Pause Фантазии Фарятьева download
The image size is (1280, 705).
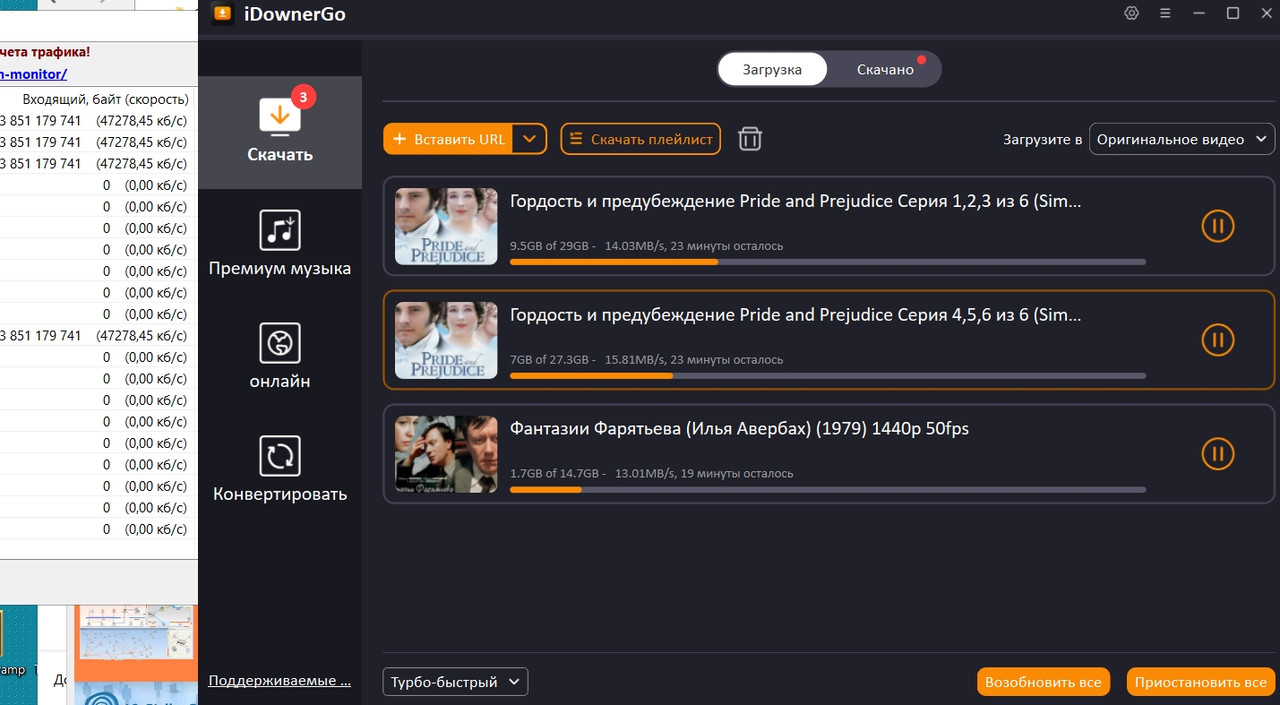[1217, 453]
